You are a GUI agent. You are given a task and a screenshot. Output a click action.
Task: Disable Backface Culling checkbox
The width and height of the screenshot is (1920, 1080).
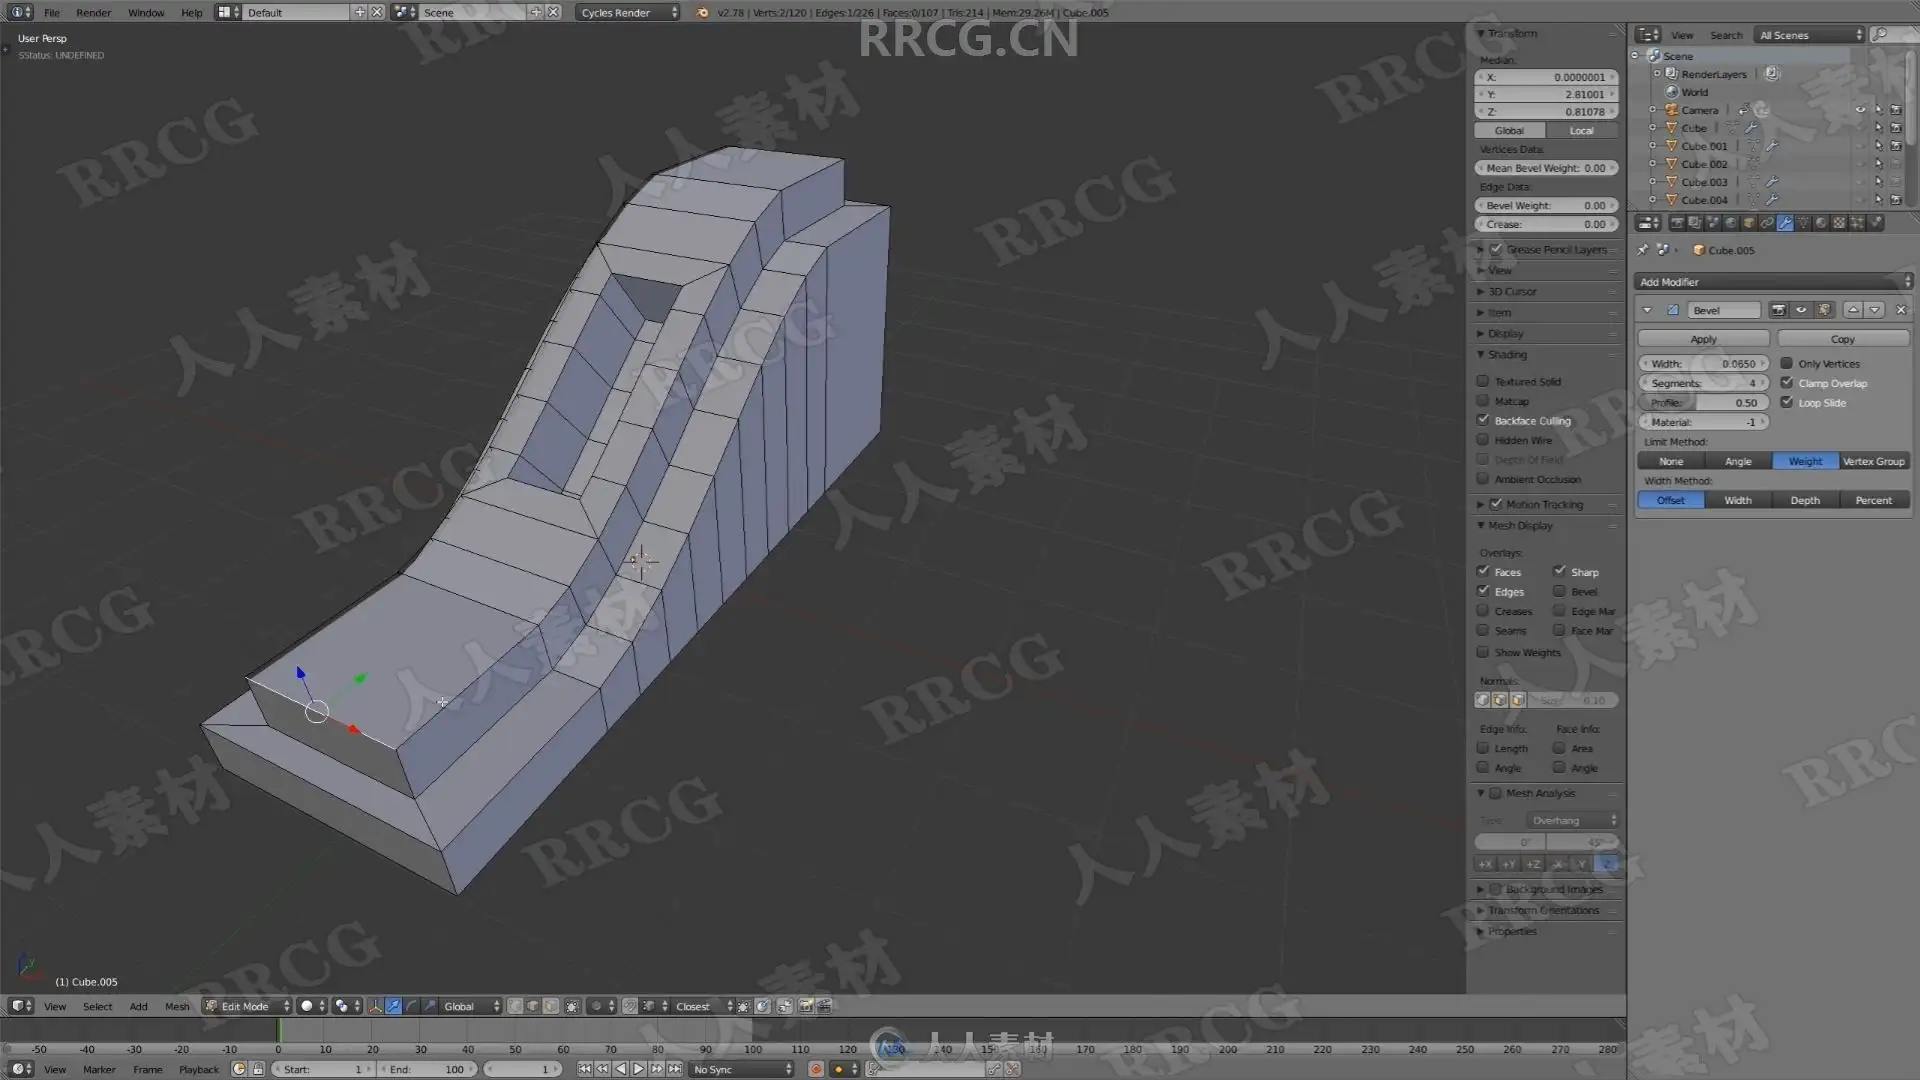click(x=1483, y=420)
